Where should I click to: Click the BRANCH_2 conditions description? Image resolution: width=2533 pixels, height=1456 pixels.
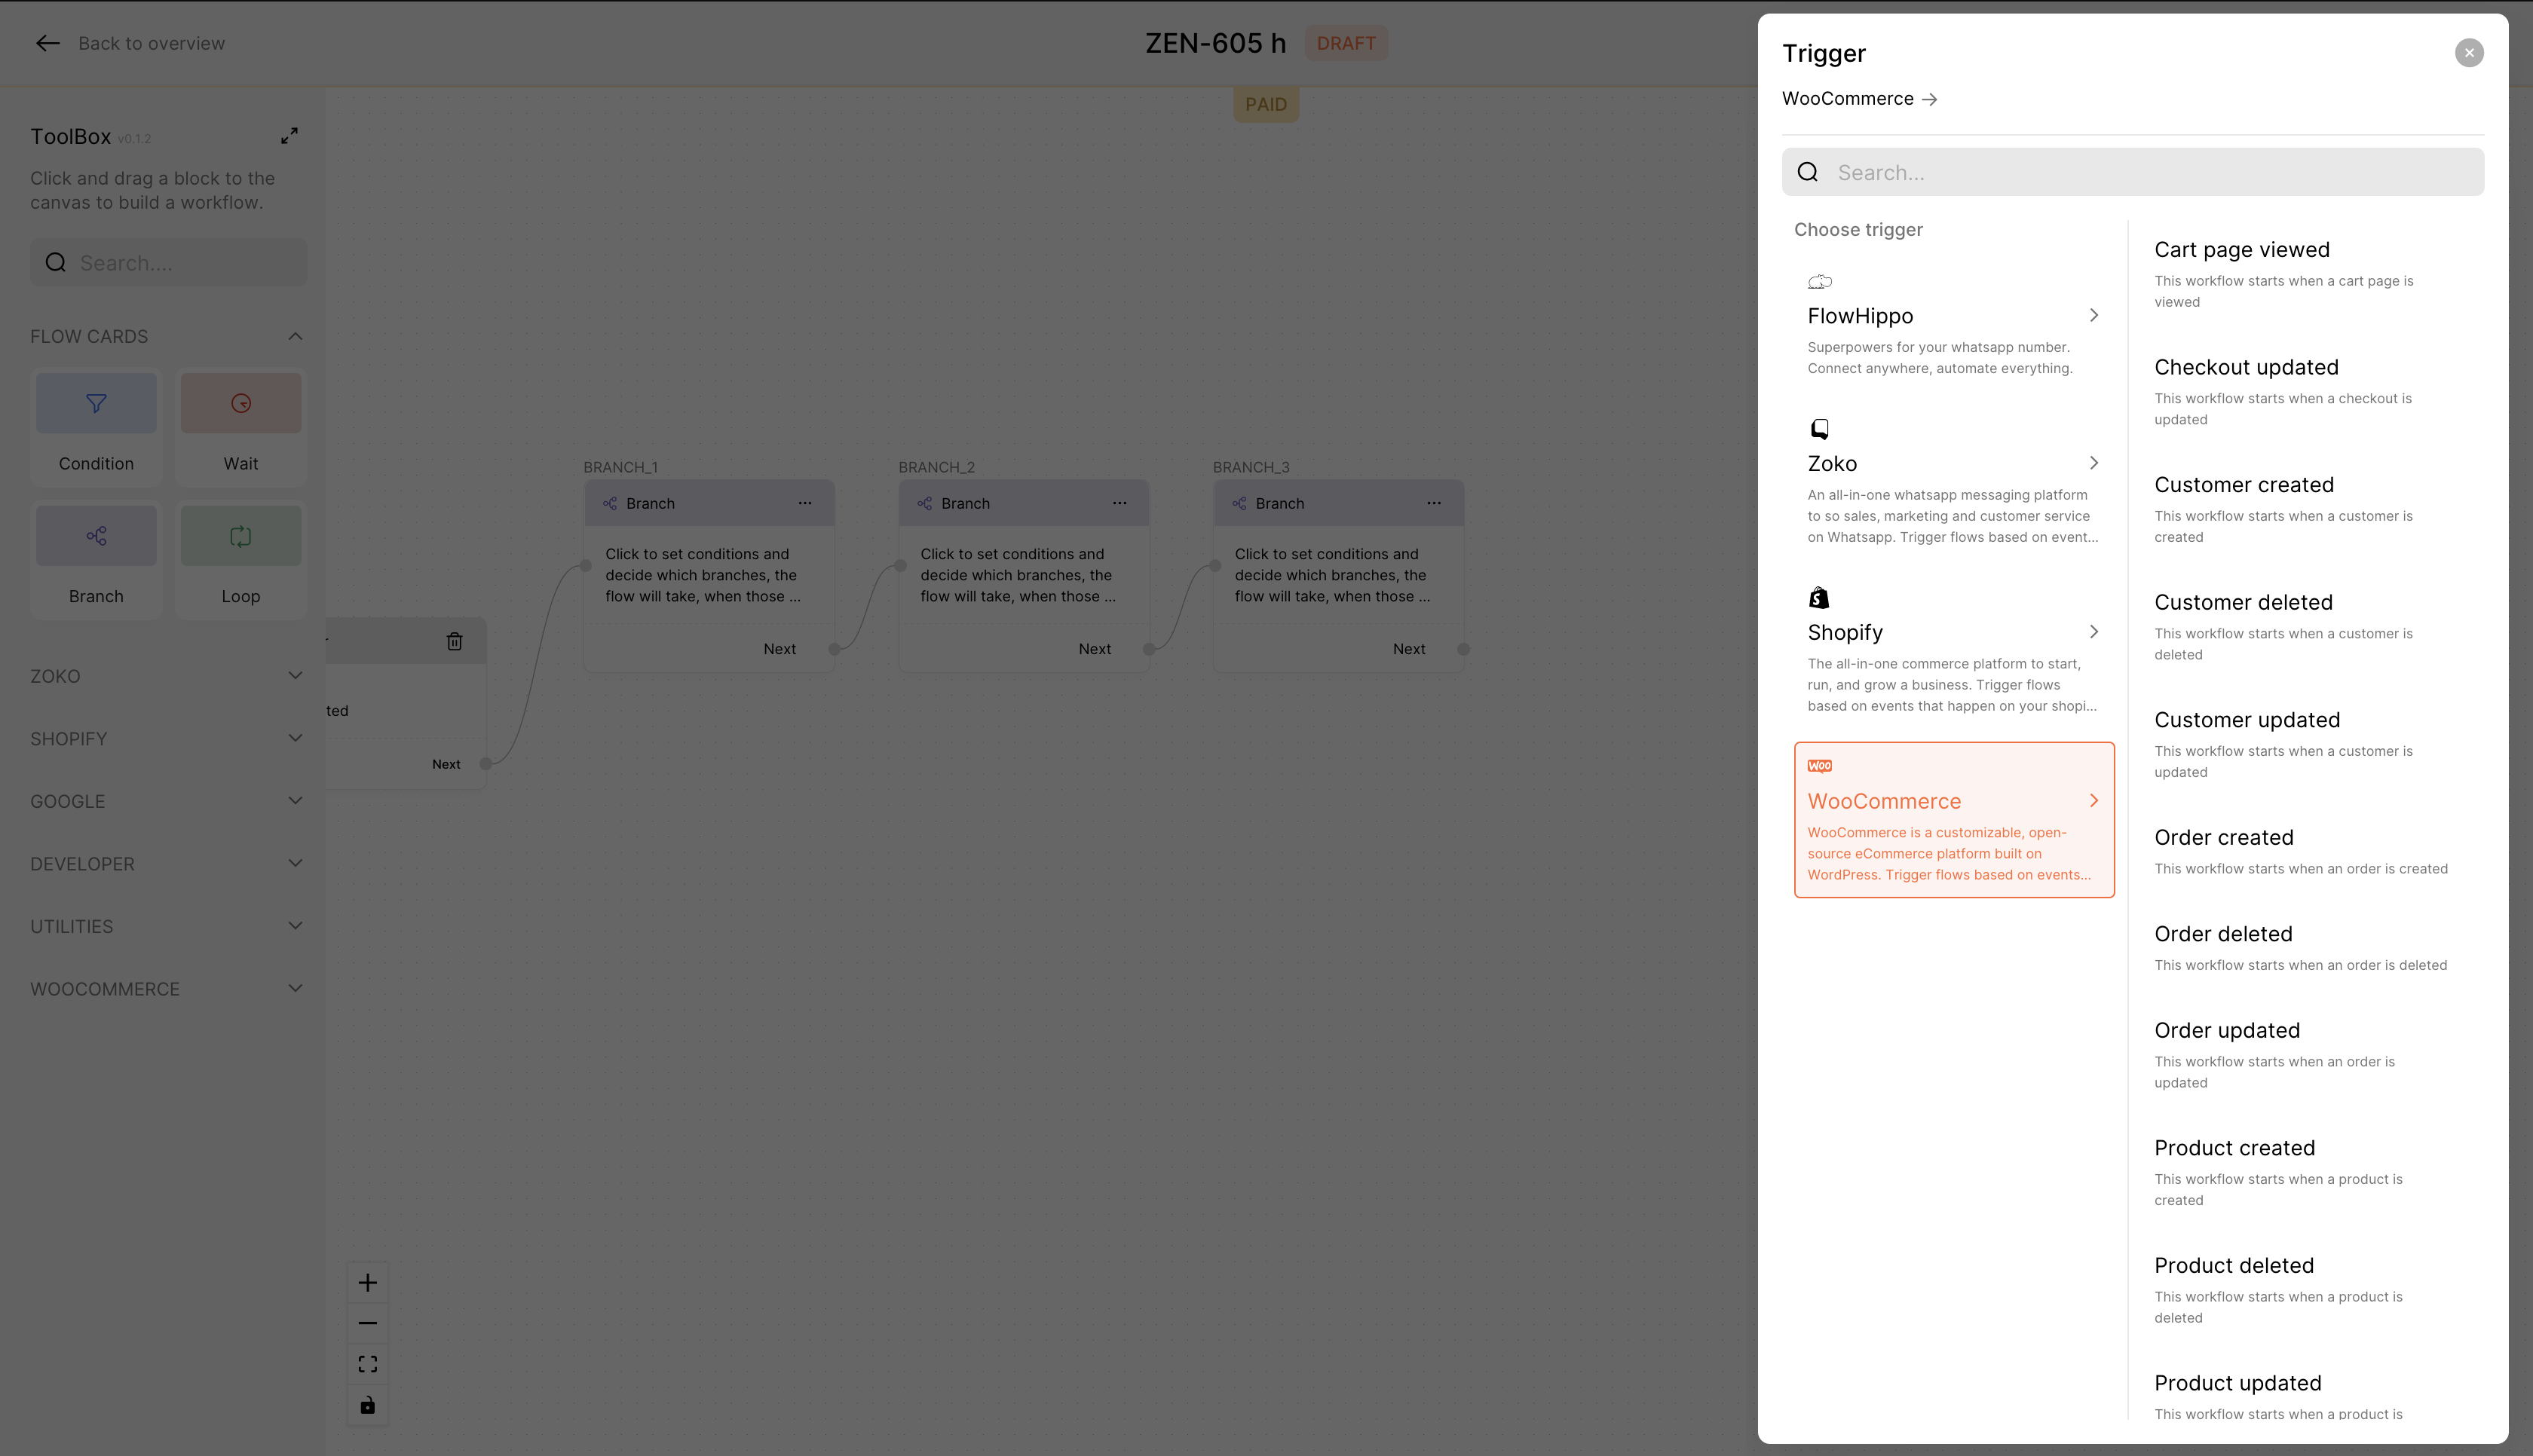[x=1018, y=575]
